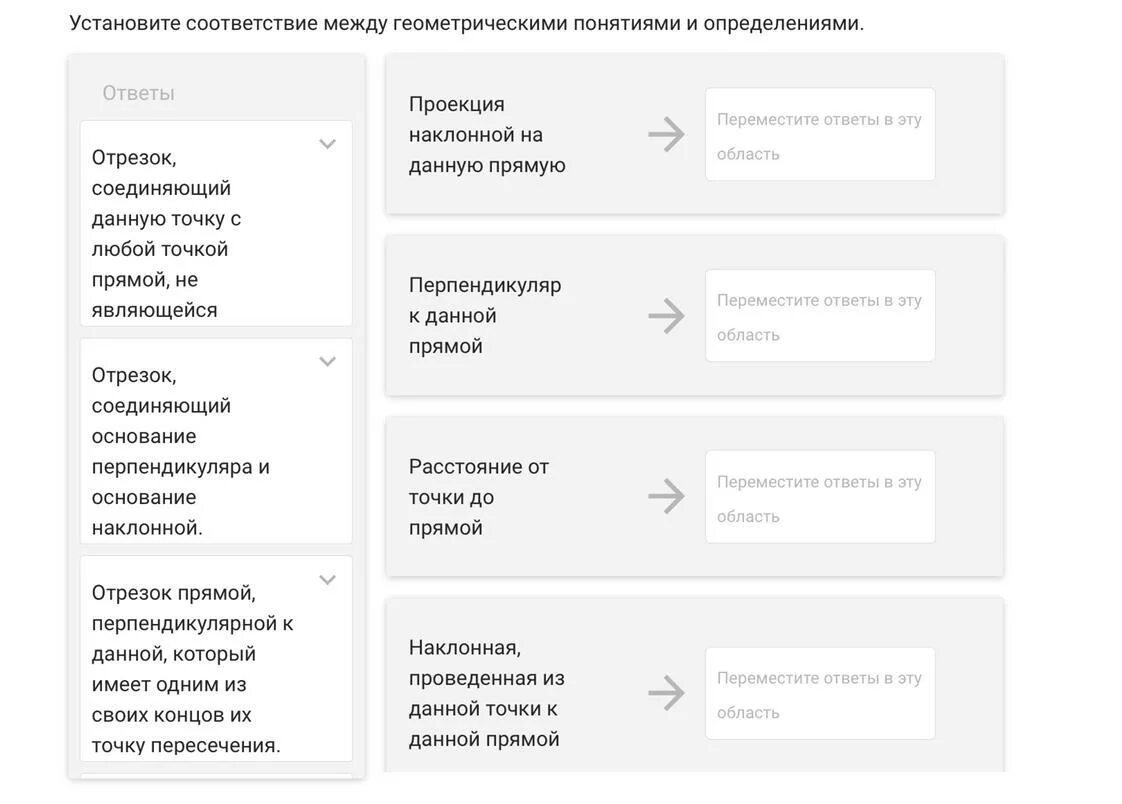Click the instruction text "Установите соответствие"
Viewport: 1122px width, 804px height.
click(466, 23)
